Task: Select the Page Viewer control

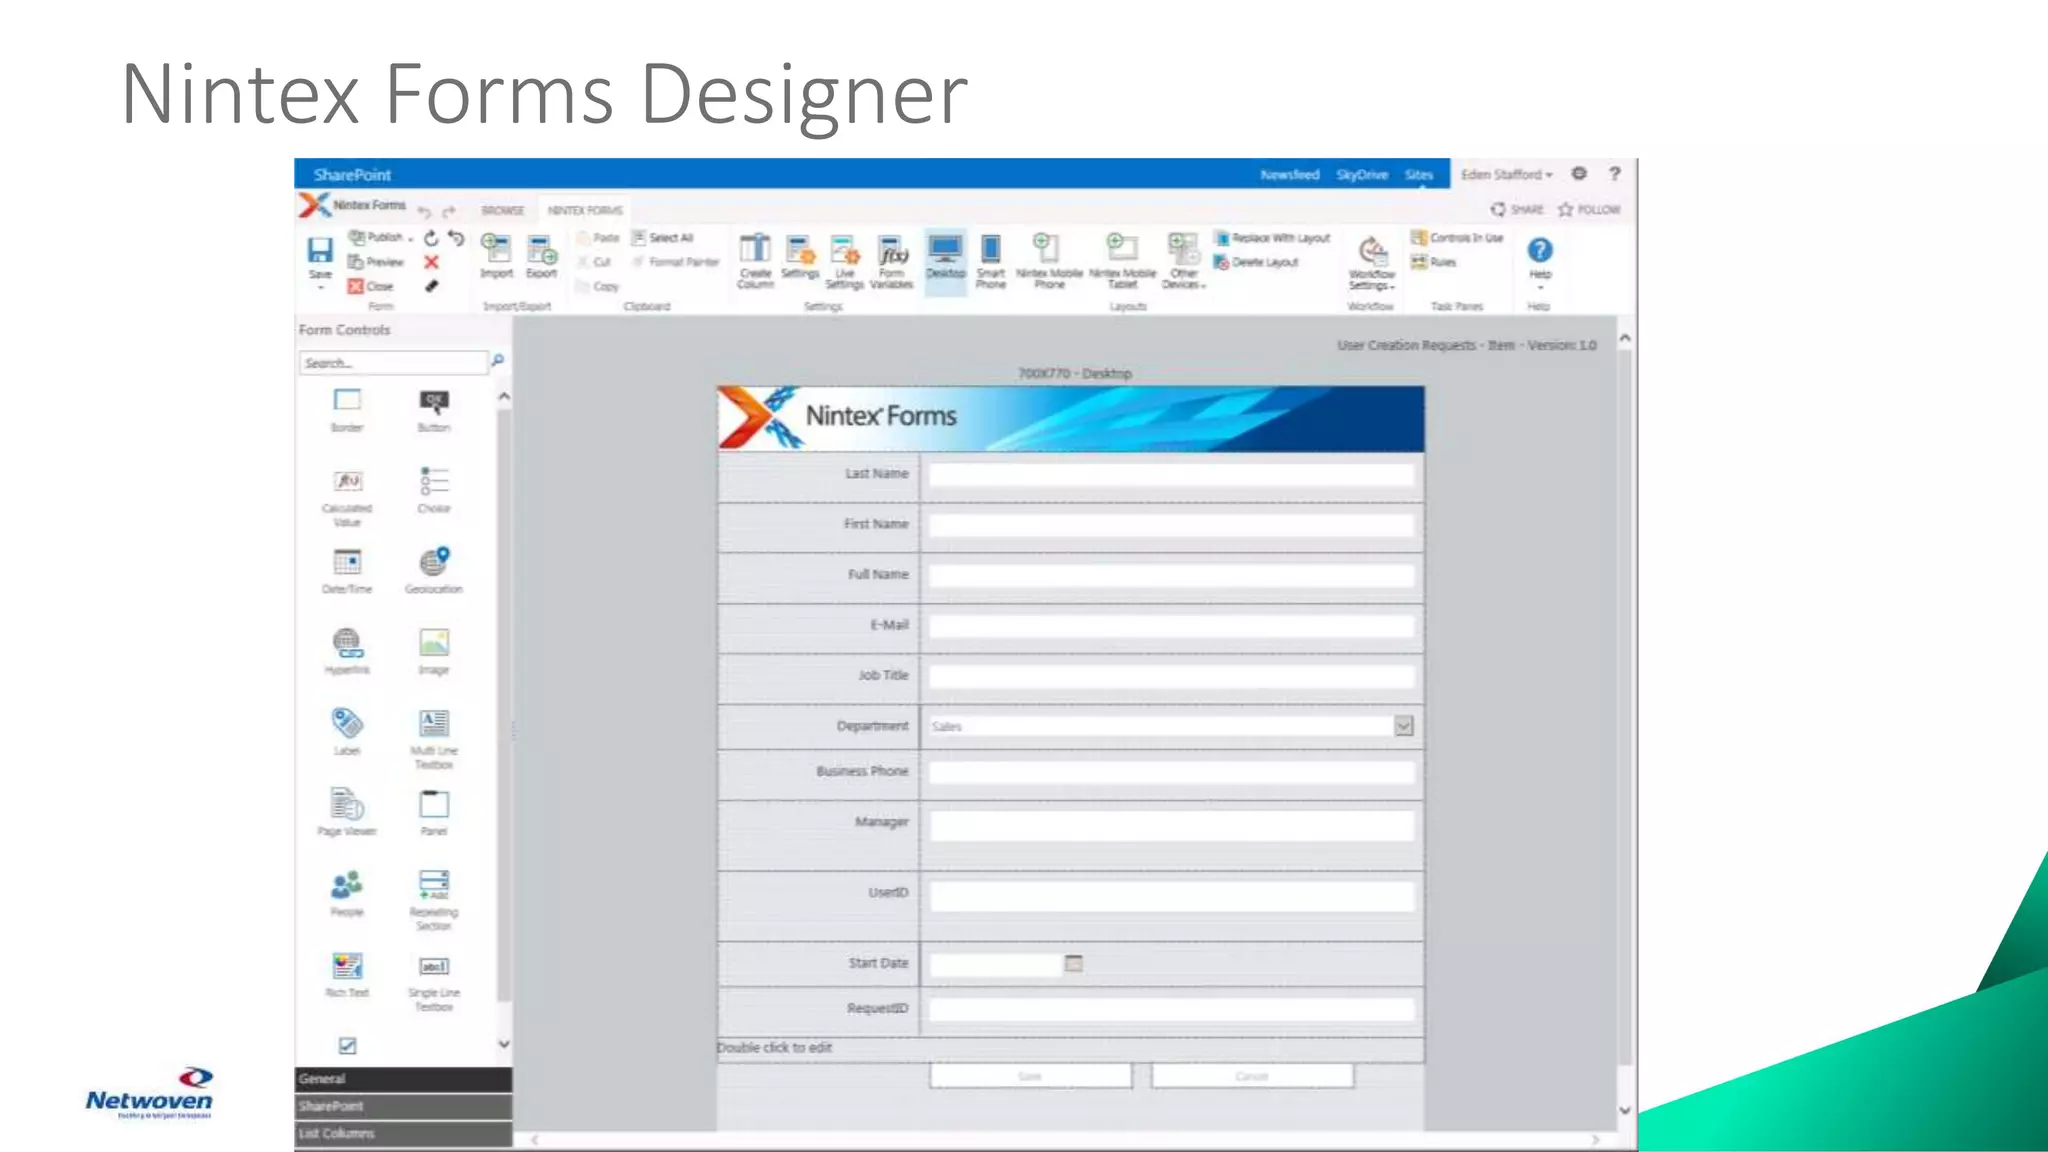Action: point(347,813)
